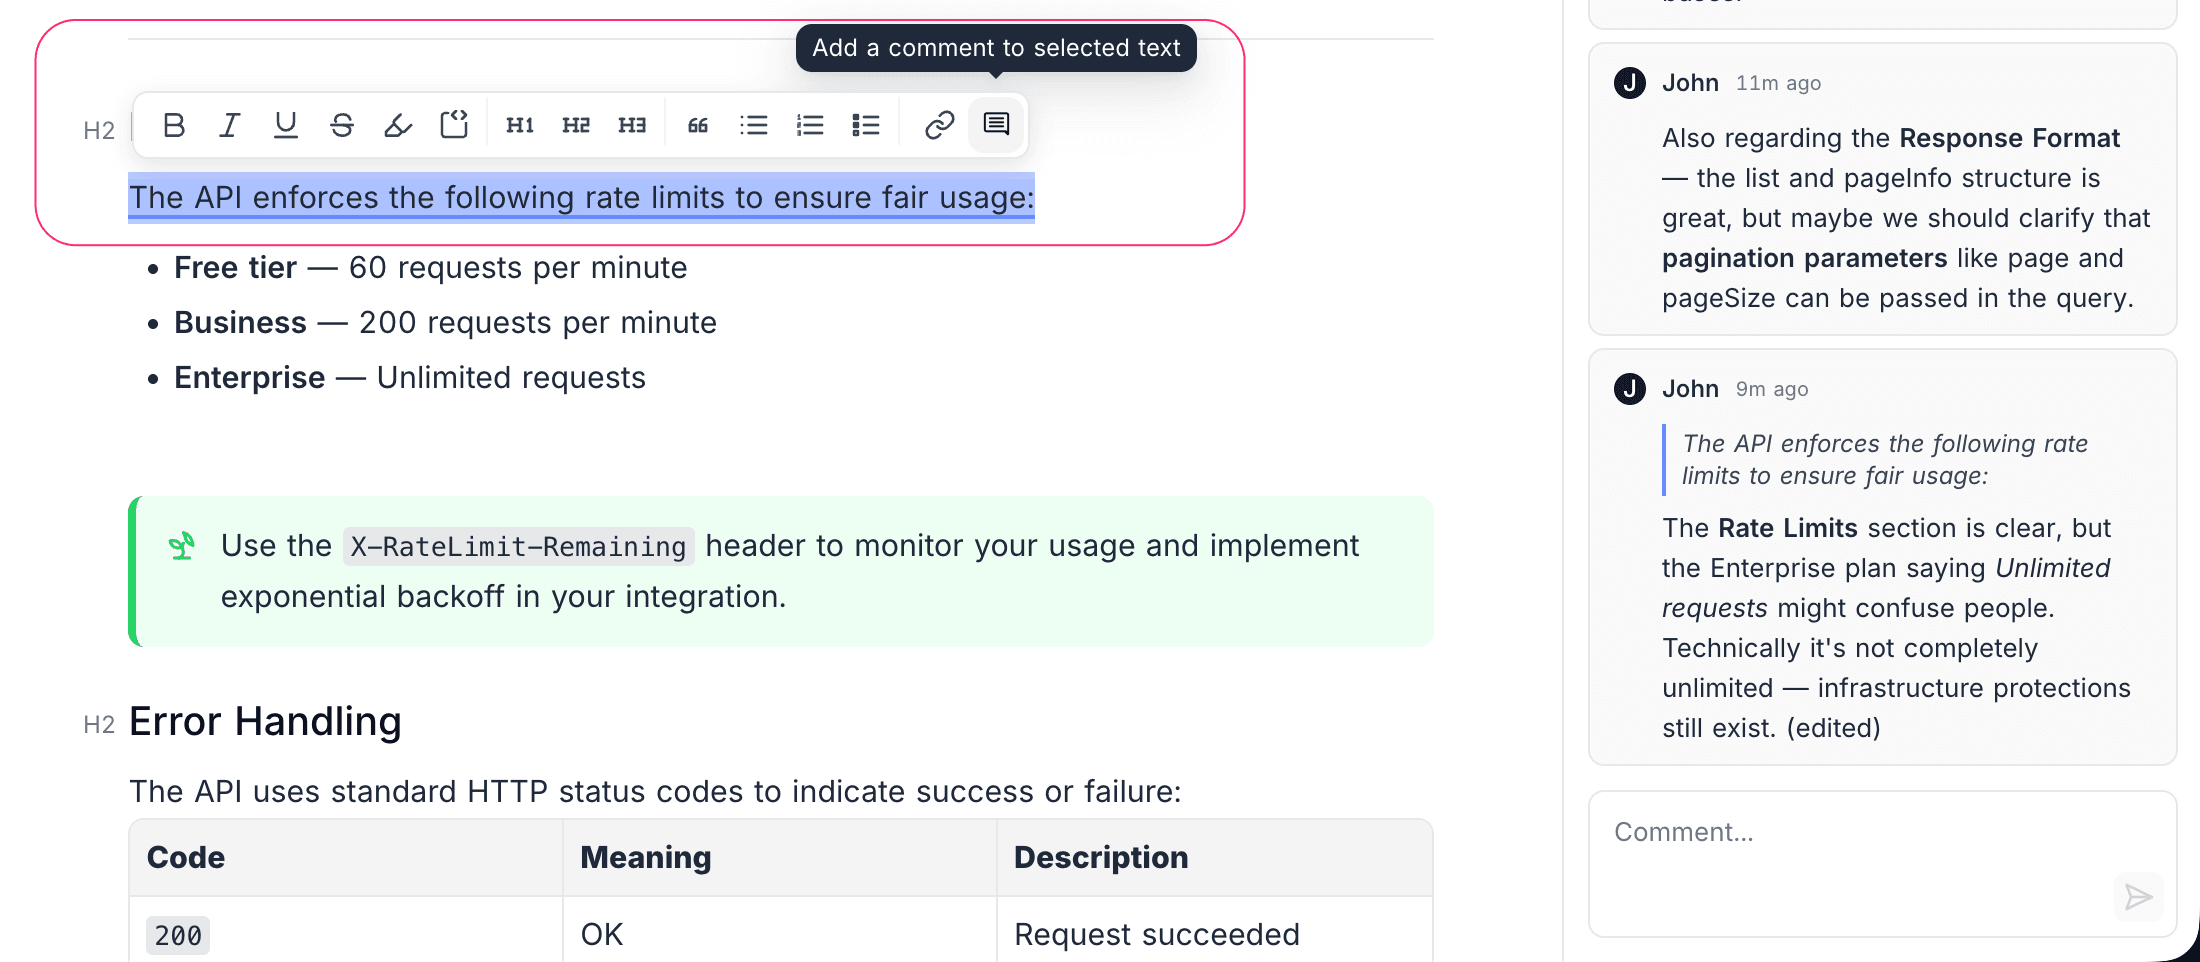Create a numbered list
The width and height of the screenshot is (2200, 962).
[810, 125]
